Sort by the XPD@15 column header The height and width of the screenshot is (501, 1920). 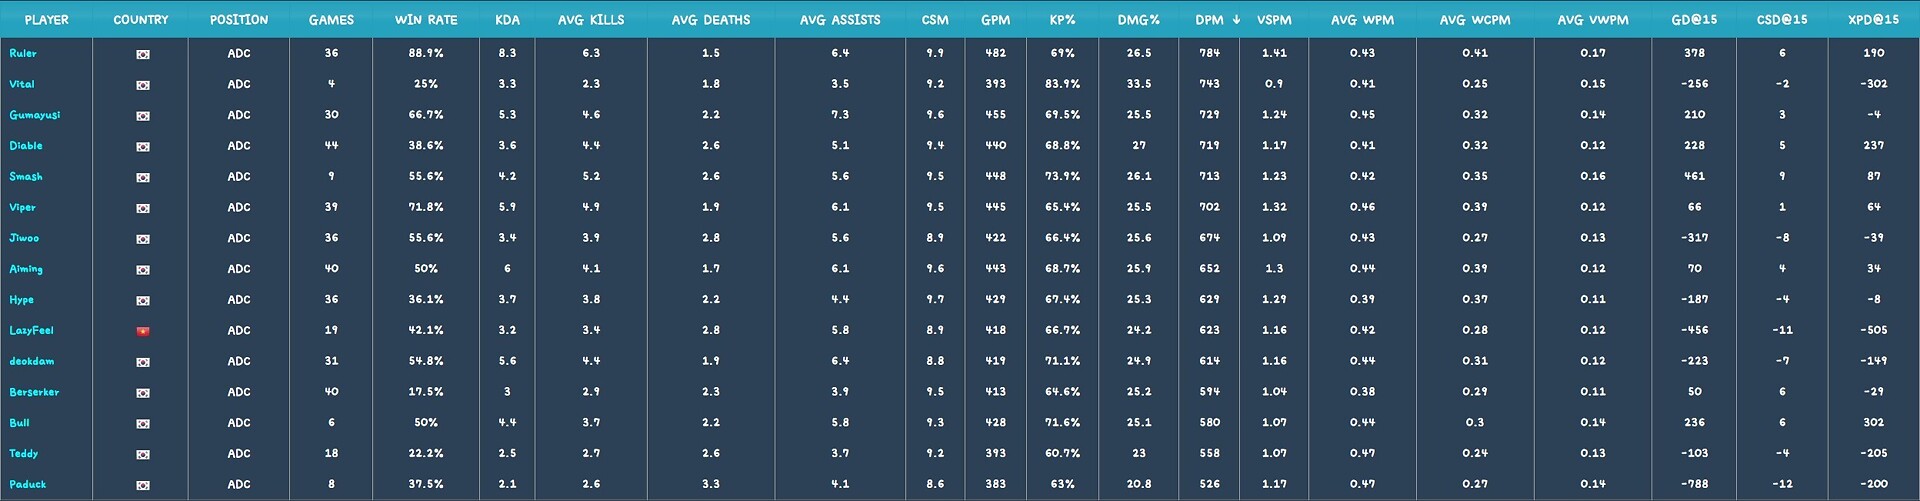(x=1873, y=19)
